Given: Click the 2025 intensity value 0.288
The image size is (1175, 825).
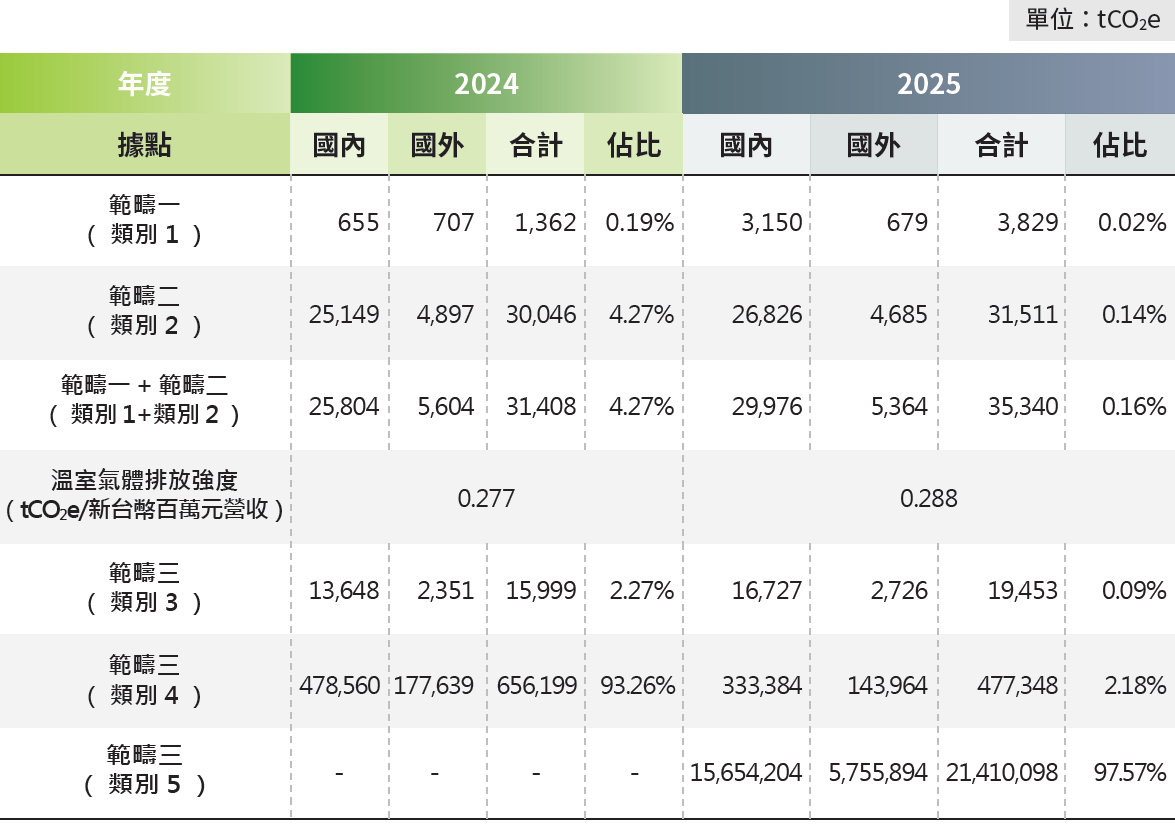Looking at the screenshot, I should click(x=928, y=498).
